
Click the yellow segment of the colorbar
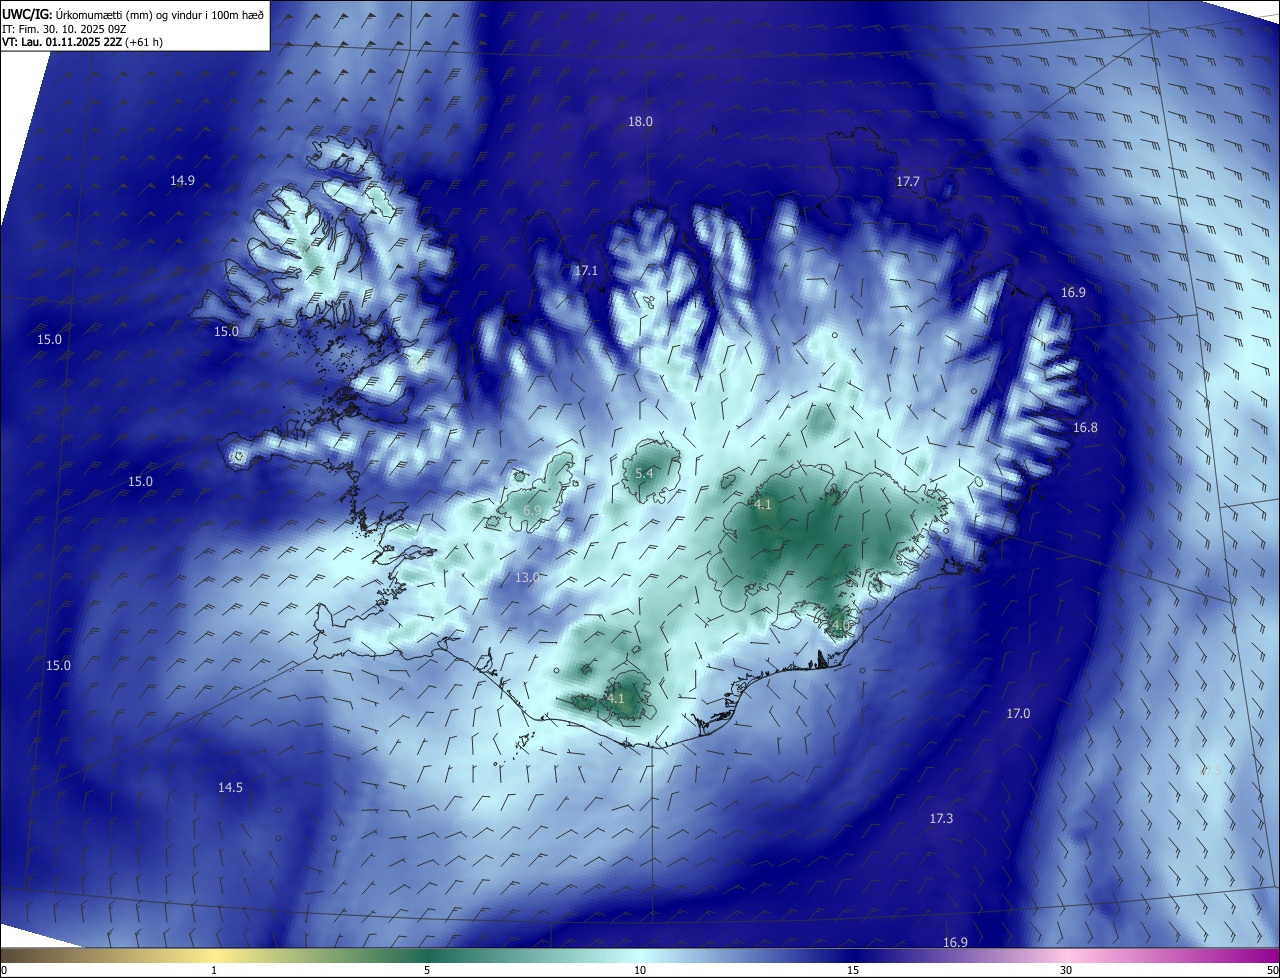click(x=215, y=955)
